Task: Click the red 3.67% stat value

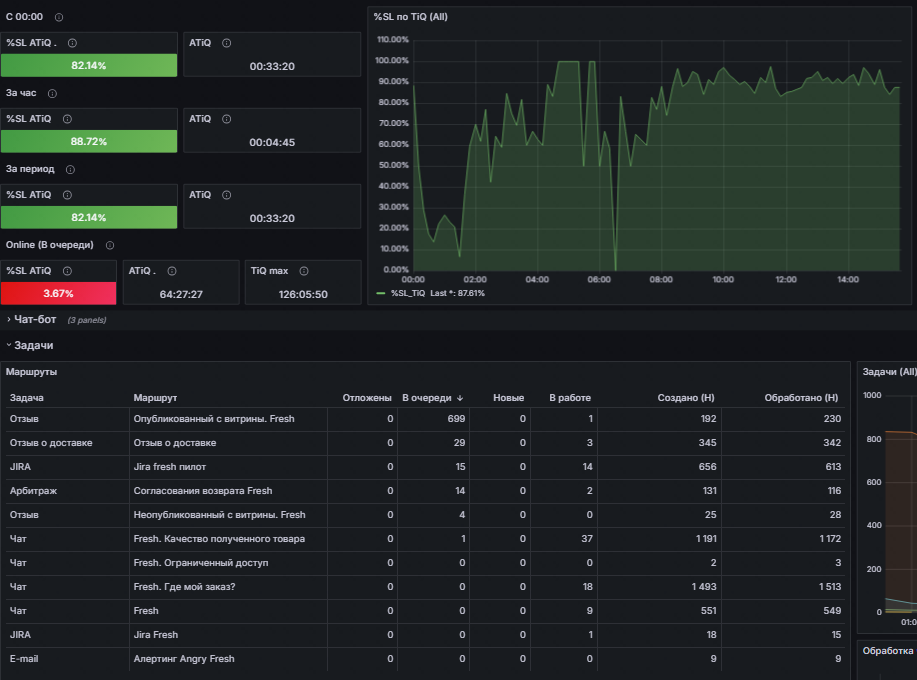Action: click(x=58, y=294)
